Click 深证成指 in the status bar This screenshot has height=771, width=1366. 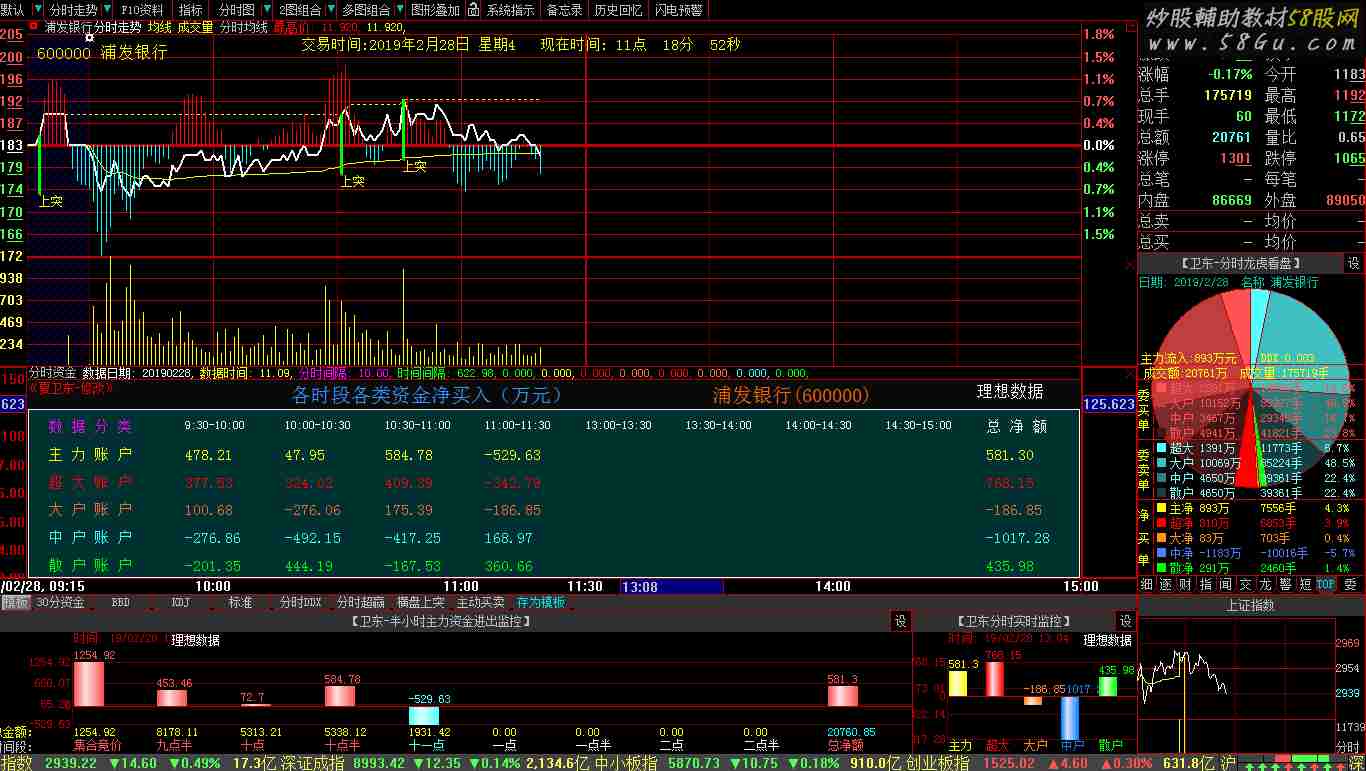click(x=312, y=763)
